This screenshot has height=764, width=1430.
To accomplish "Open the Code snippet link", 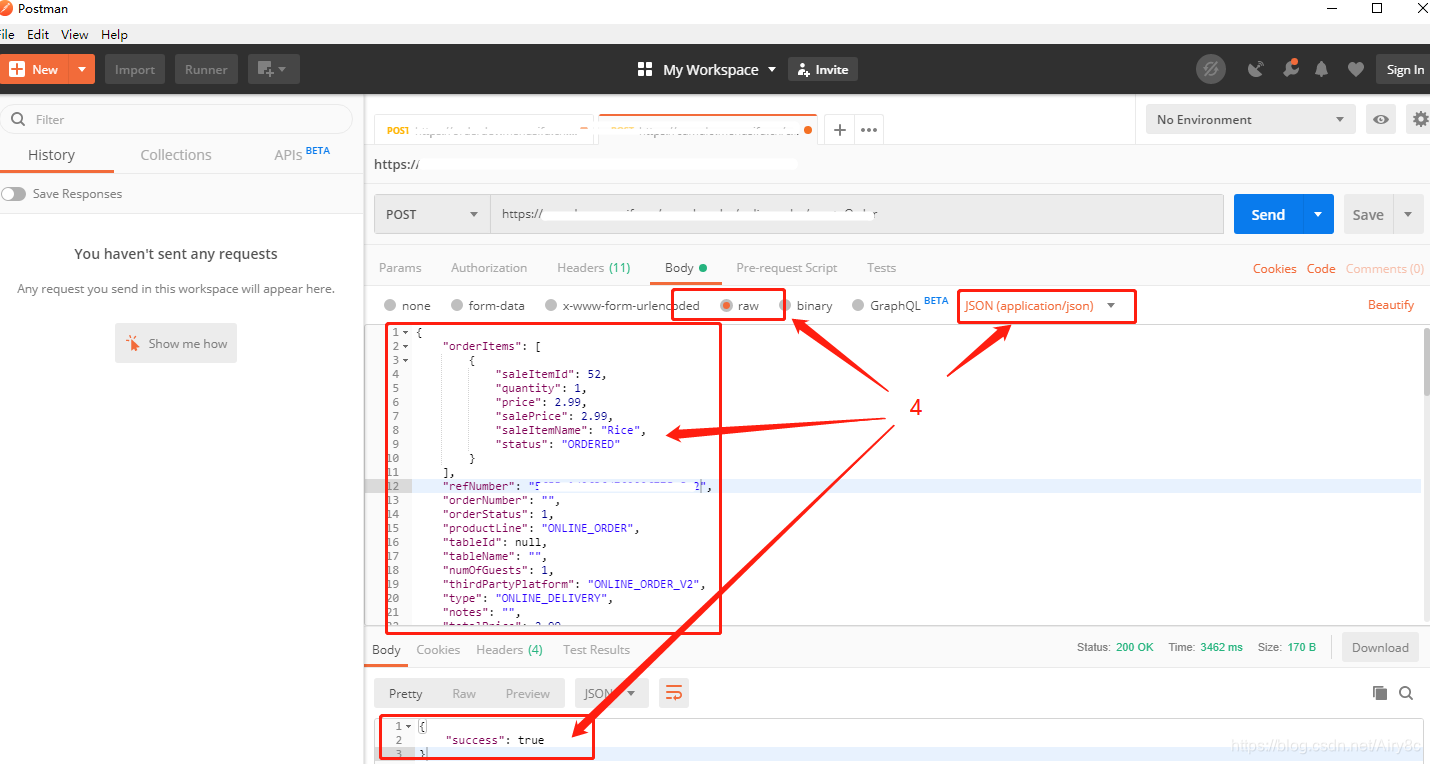I will pos(1321,269).
